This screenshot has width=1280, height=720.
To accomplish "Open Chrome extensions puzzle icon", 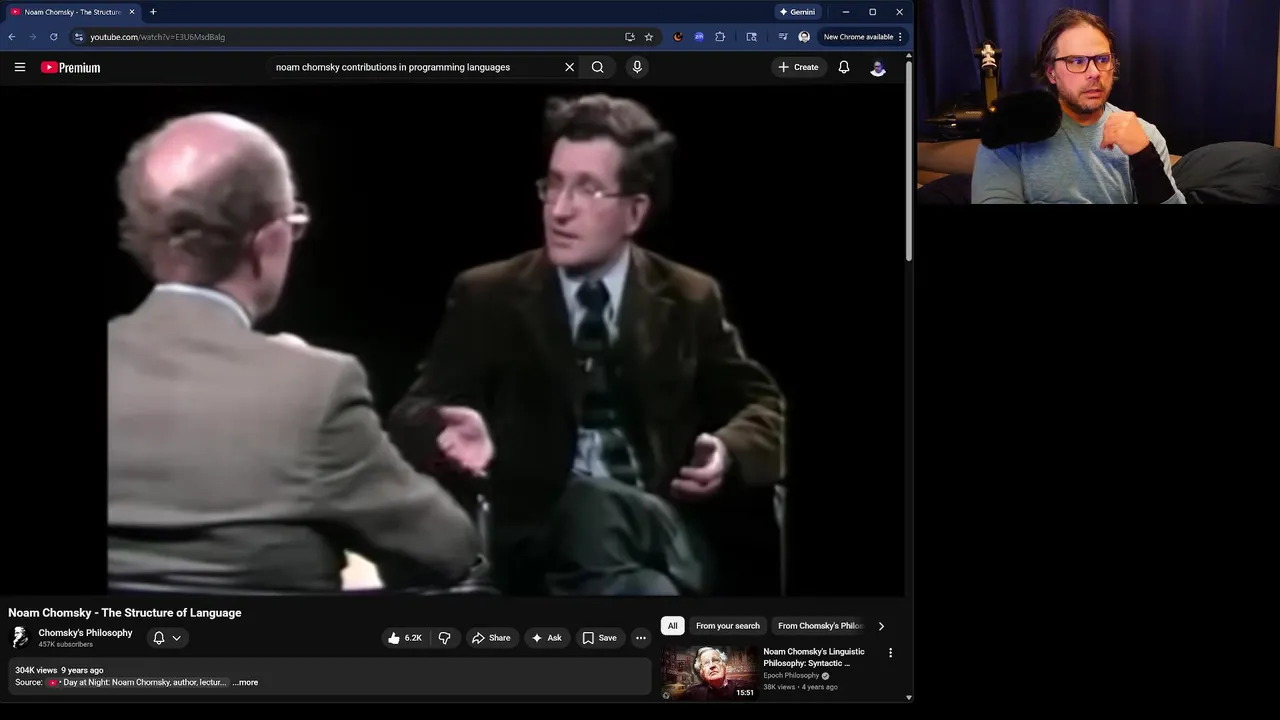I will pos(719,37).
